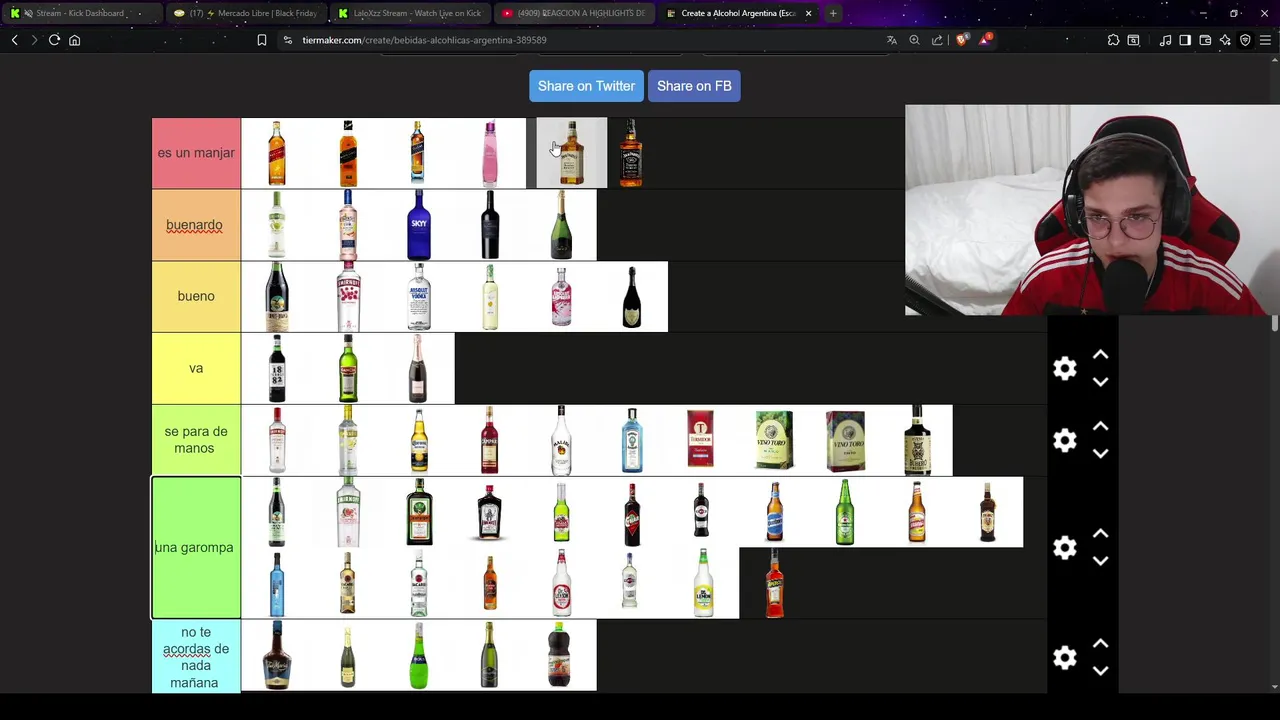The image size is (1280, 720).
Task: Open the Brave Shields icon
Action: point(961,40)
